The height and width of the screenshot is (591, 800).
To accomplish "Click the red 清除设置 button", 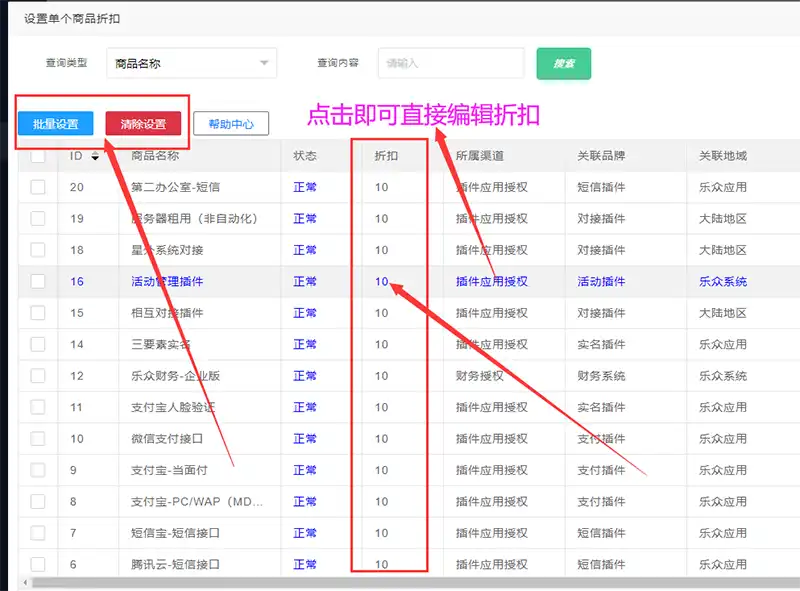I will 143,124.
